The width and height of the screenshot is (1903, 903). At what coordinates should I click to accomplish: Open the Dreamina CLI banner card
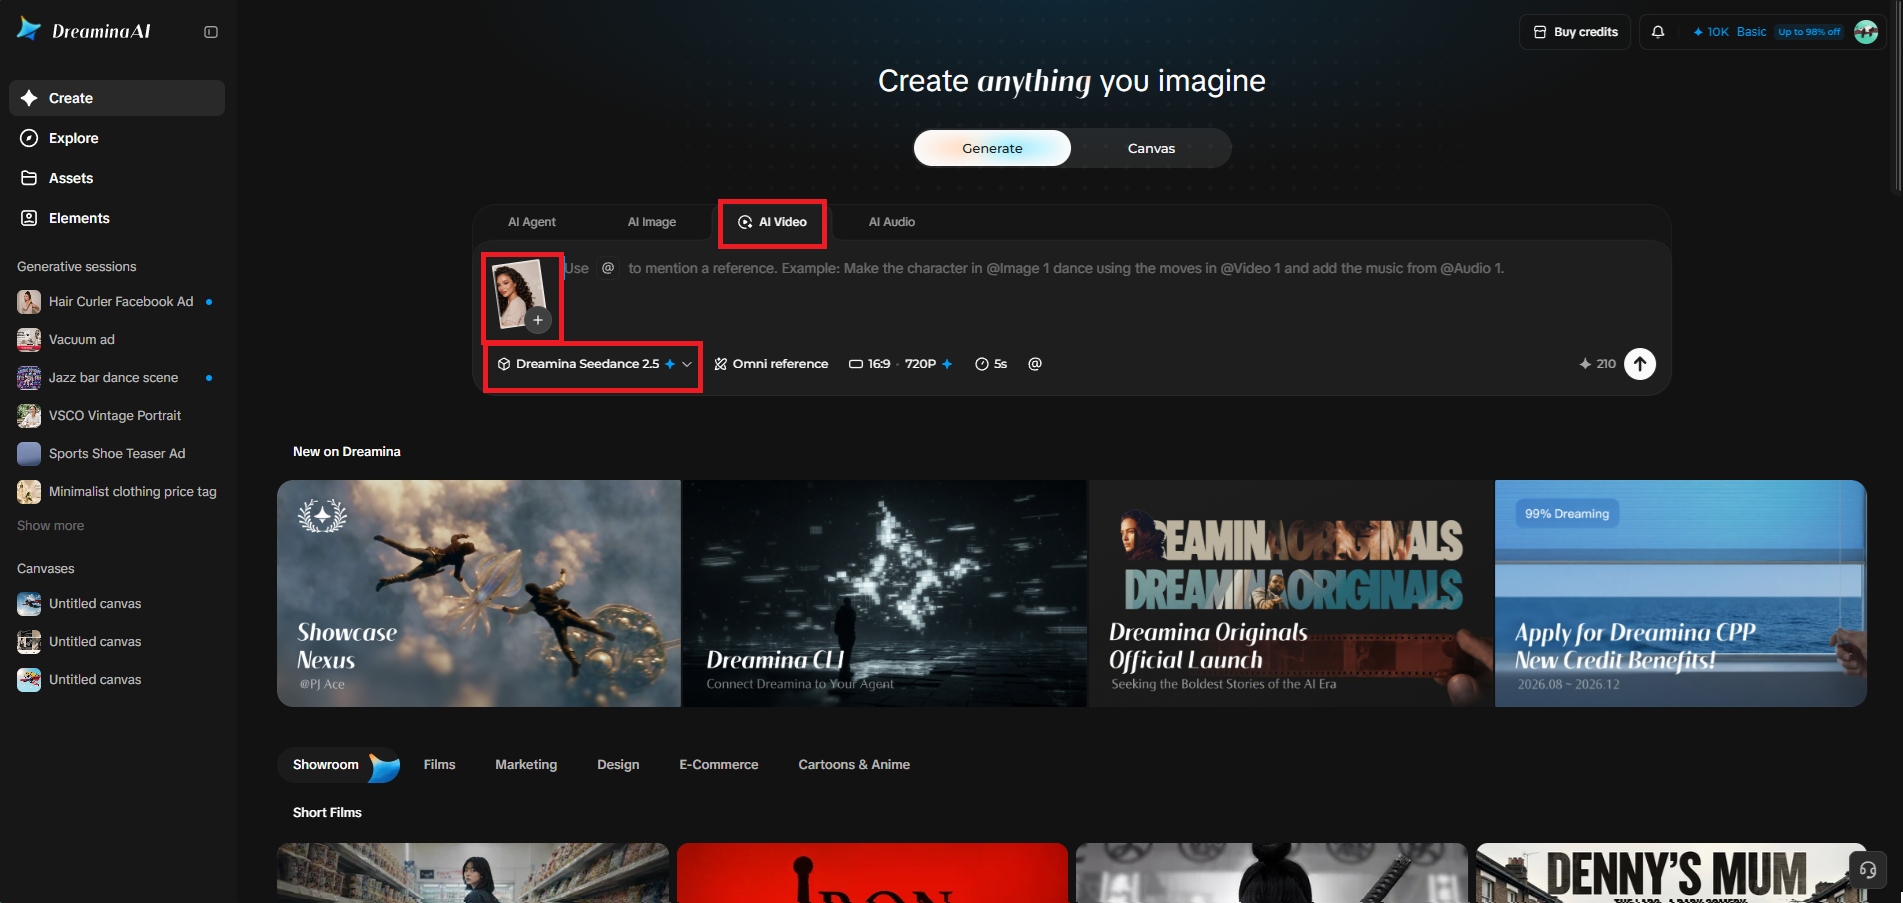[x=884, y=593]
